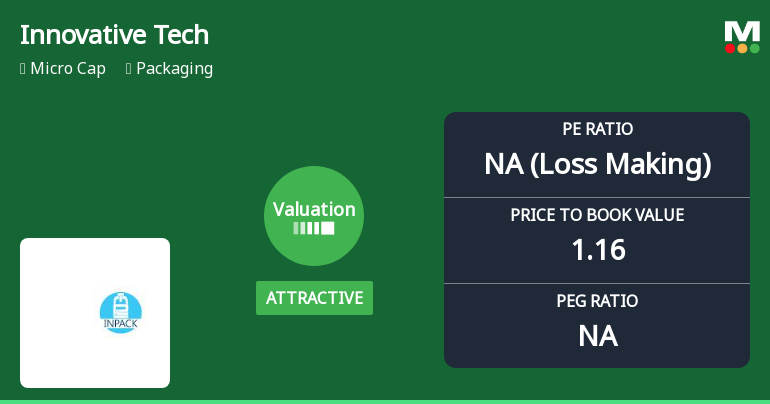Click the 1.16 price to book value
Image resolution: width=770 pixels, height=404 pixels.
(597, 249)
